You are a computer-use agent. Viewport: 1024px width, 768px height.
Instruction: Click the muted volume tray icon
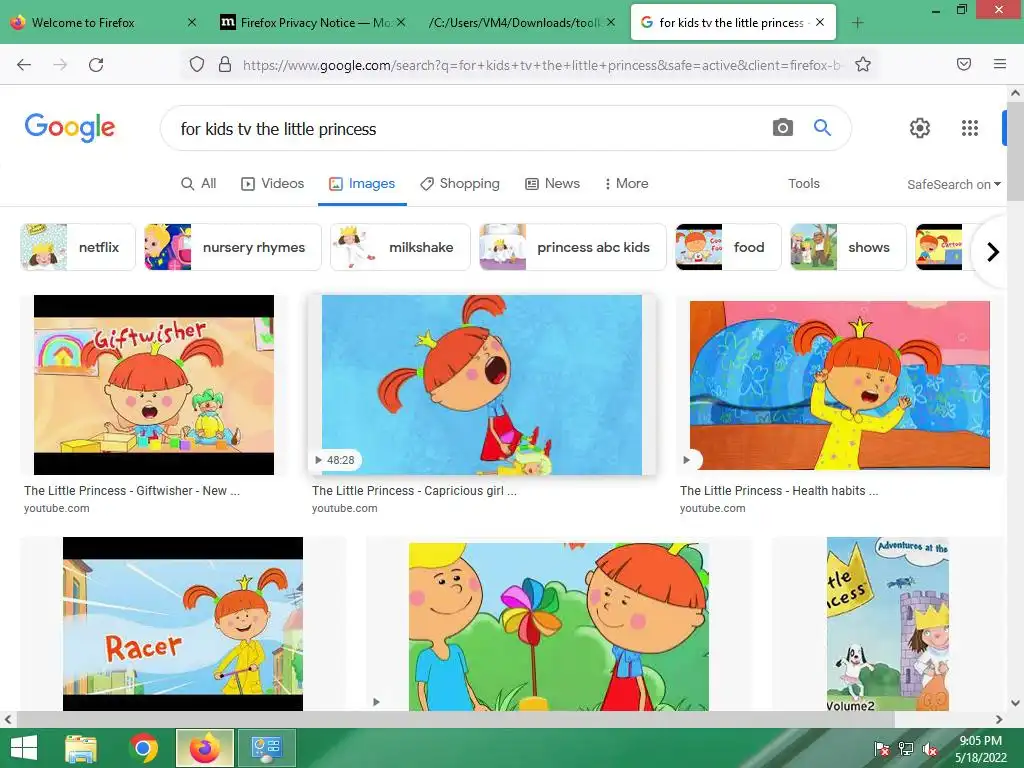pos(930,749)
